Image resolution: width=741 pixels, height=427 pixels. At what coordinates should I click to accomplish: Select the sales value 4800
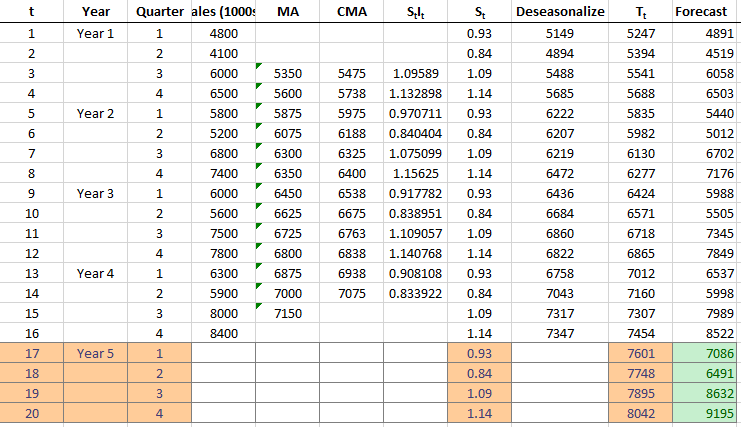[222, 32]
